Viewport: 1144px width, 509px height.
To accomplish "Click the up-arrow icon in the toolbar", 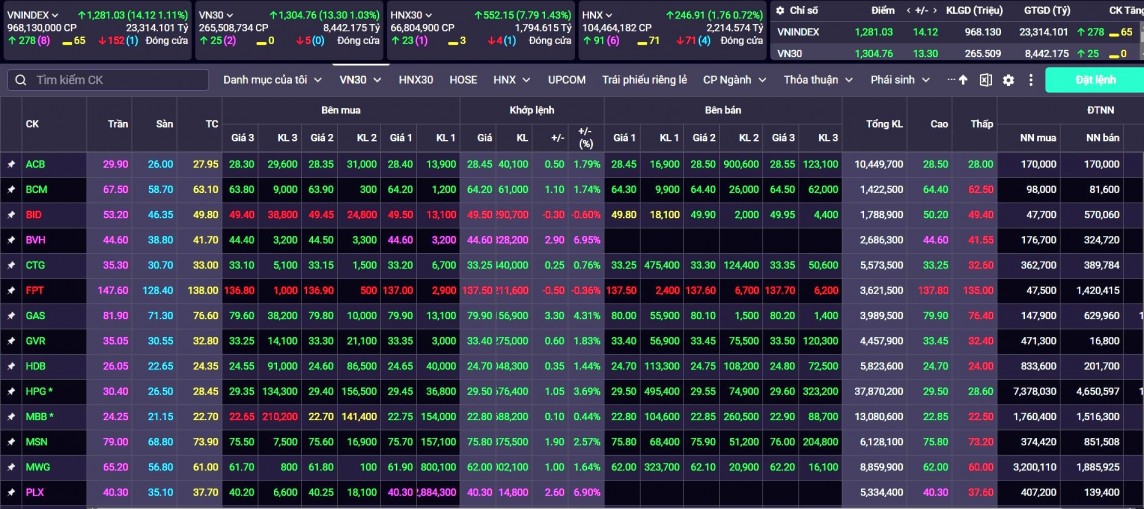I will pyautogui.click(x=963, y=80).
